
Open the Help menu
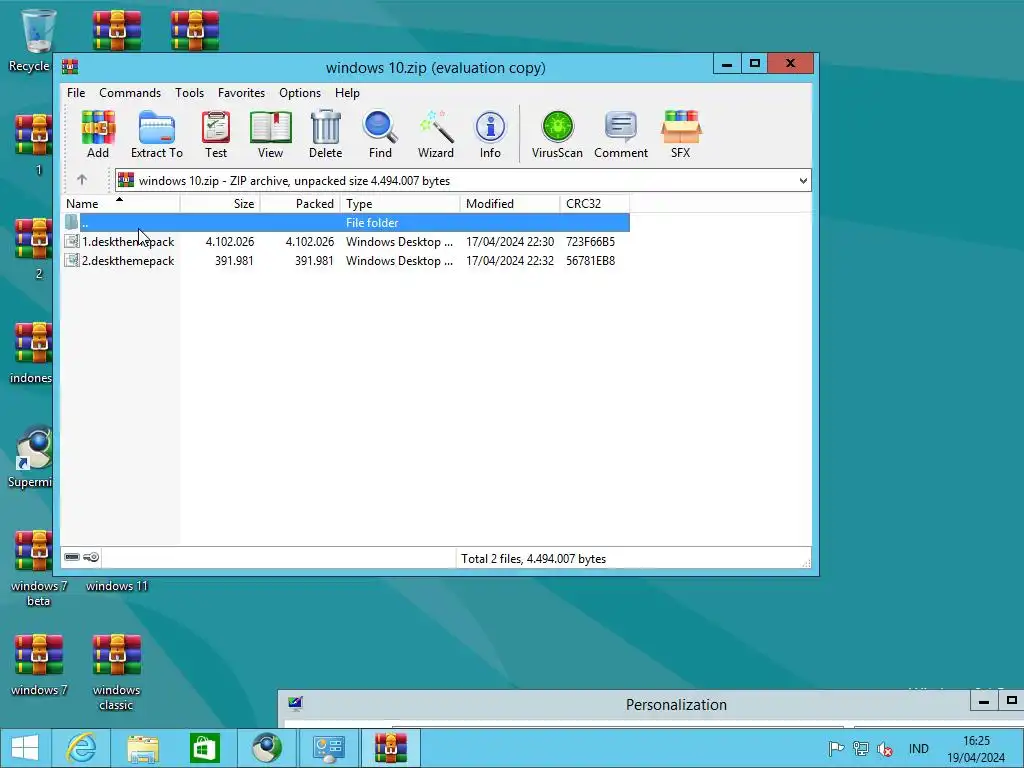tap(347, 93)
